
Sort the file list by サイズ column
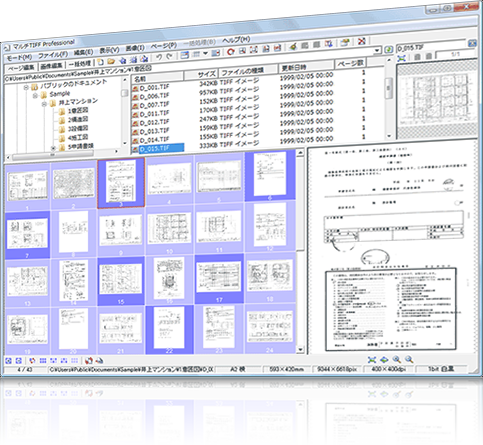coord(201,74)
